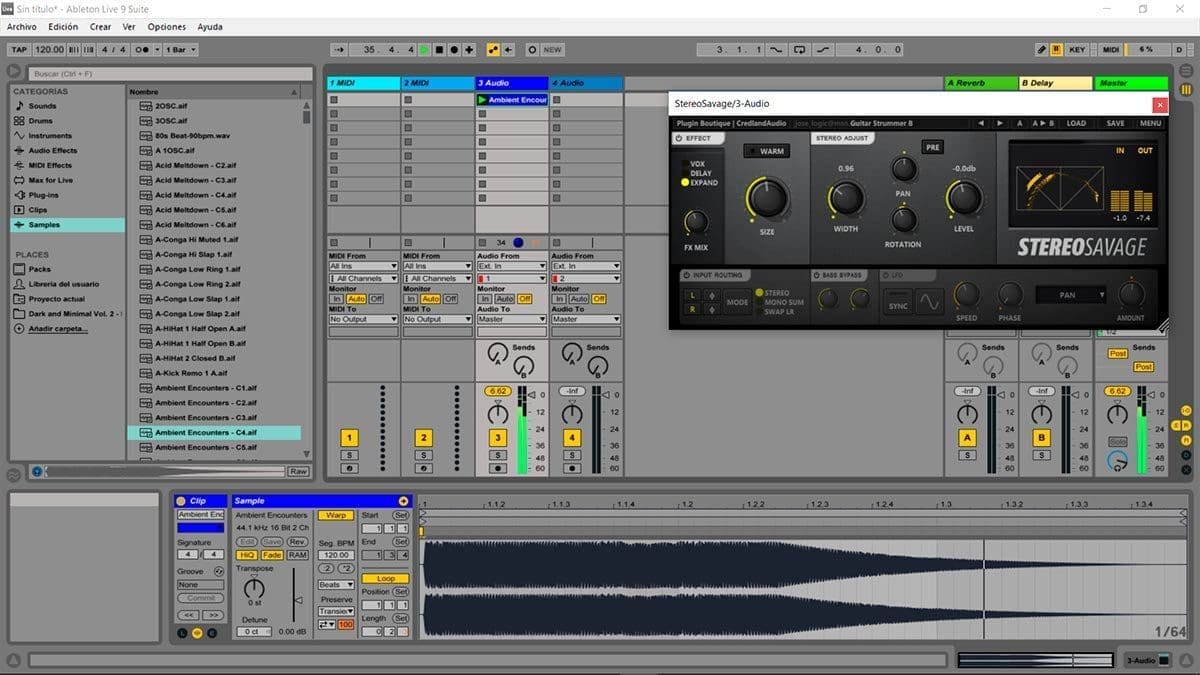Open track 1 No Output dropdown
Viewport: 1200px width, 675px height.
click(x=363, y=319)
